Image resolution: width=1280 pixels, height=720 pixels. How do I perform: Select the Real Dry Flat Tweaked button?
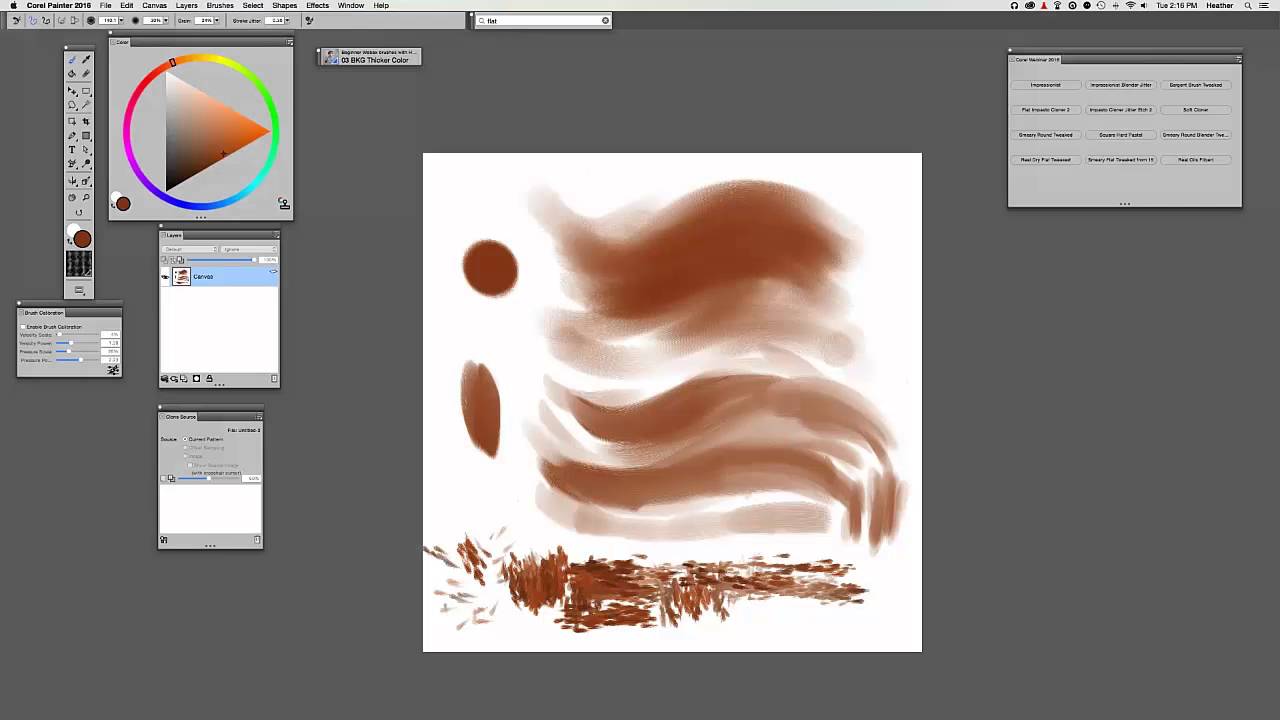1046,160
